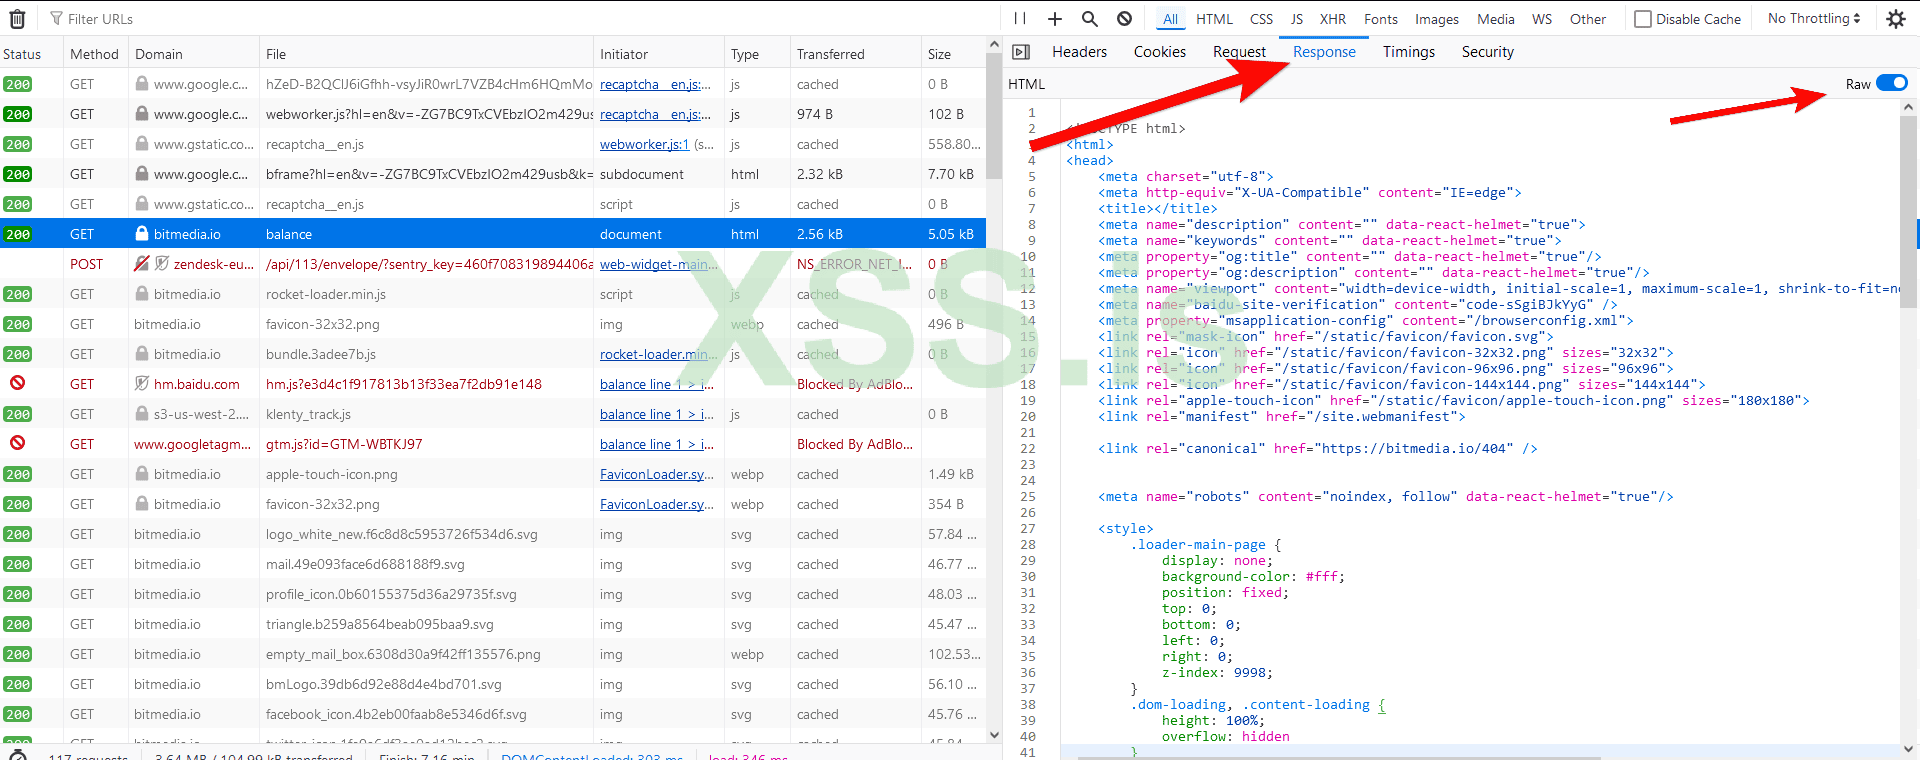Open the network search magnifier
The width and height of the screenshot is (1920, 760).
pyautogui.click(x=1089, y=19)
